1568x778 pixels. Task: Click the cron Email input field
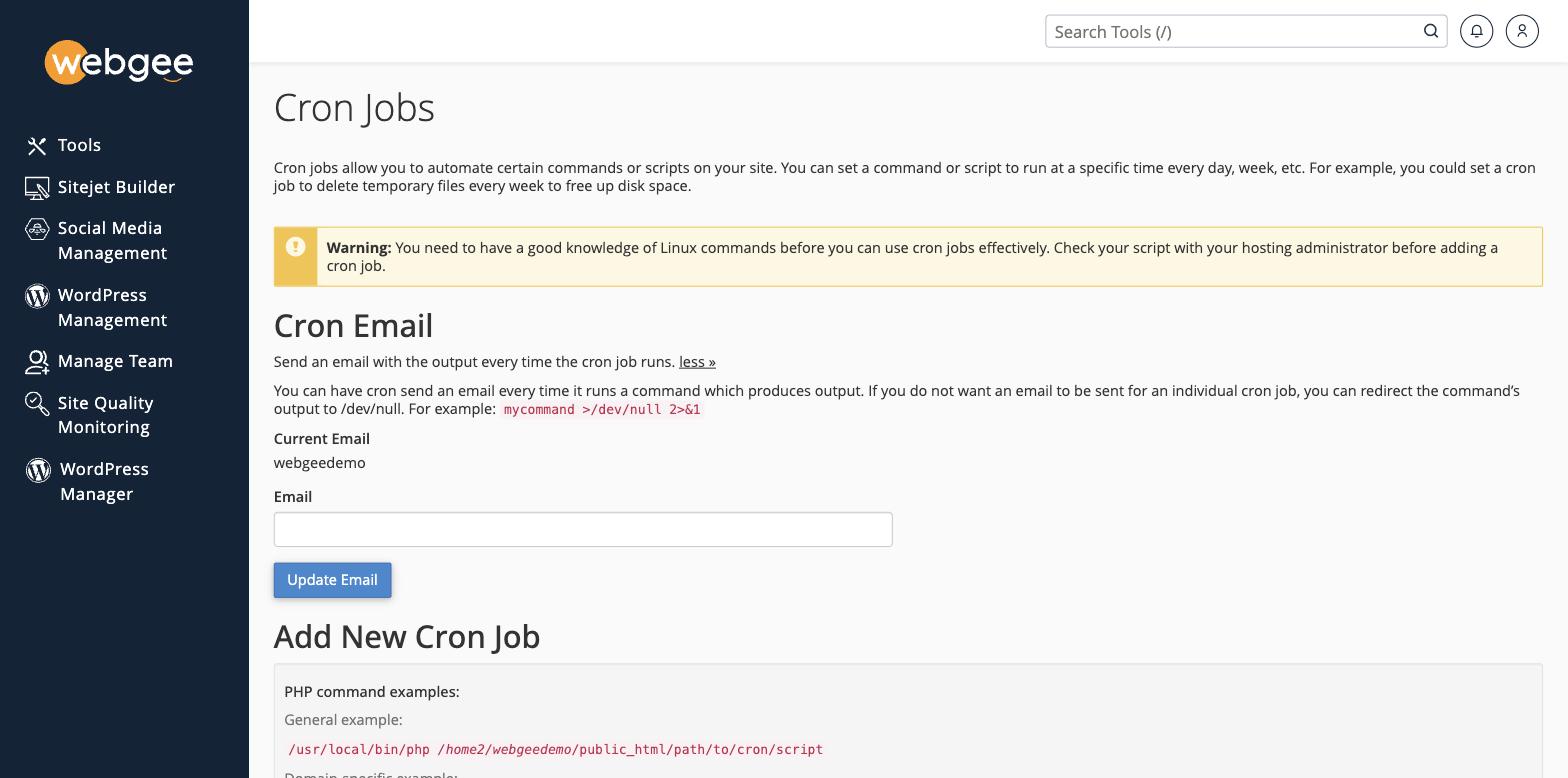[583, 529]
